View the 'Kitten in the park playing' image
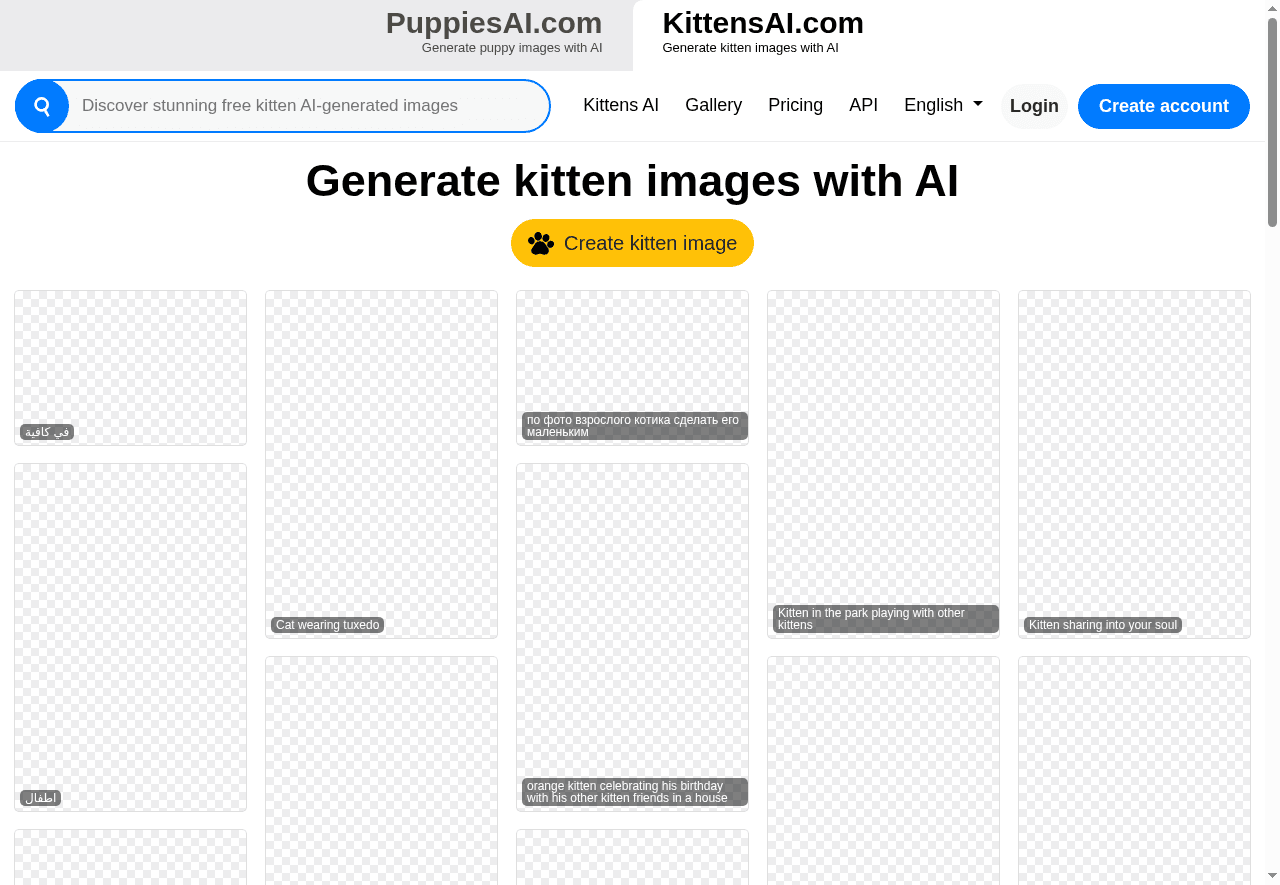This screenshot has width=1280, height=885. tap(883, 463)
